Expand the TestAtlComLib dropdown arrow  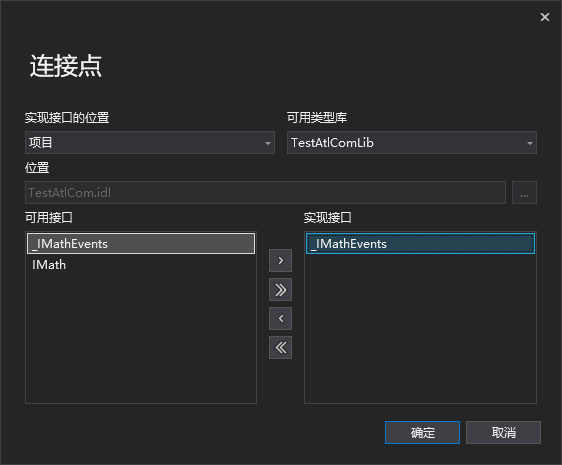click(529, 143)
